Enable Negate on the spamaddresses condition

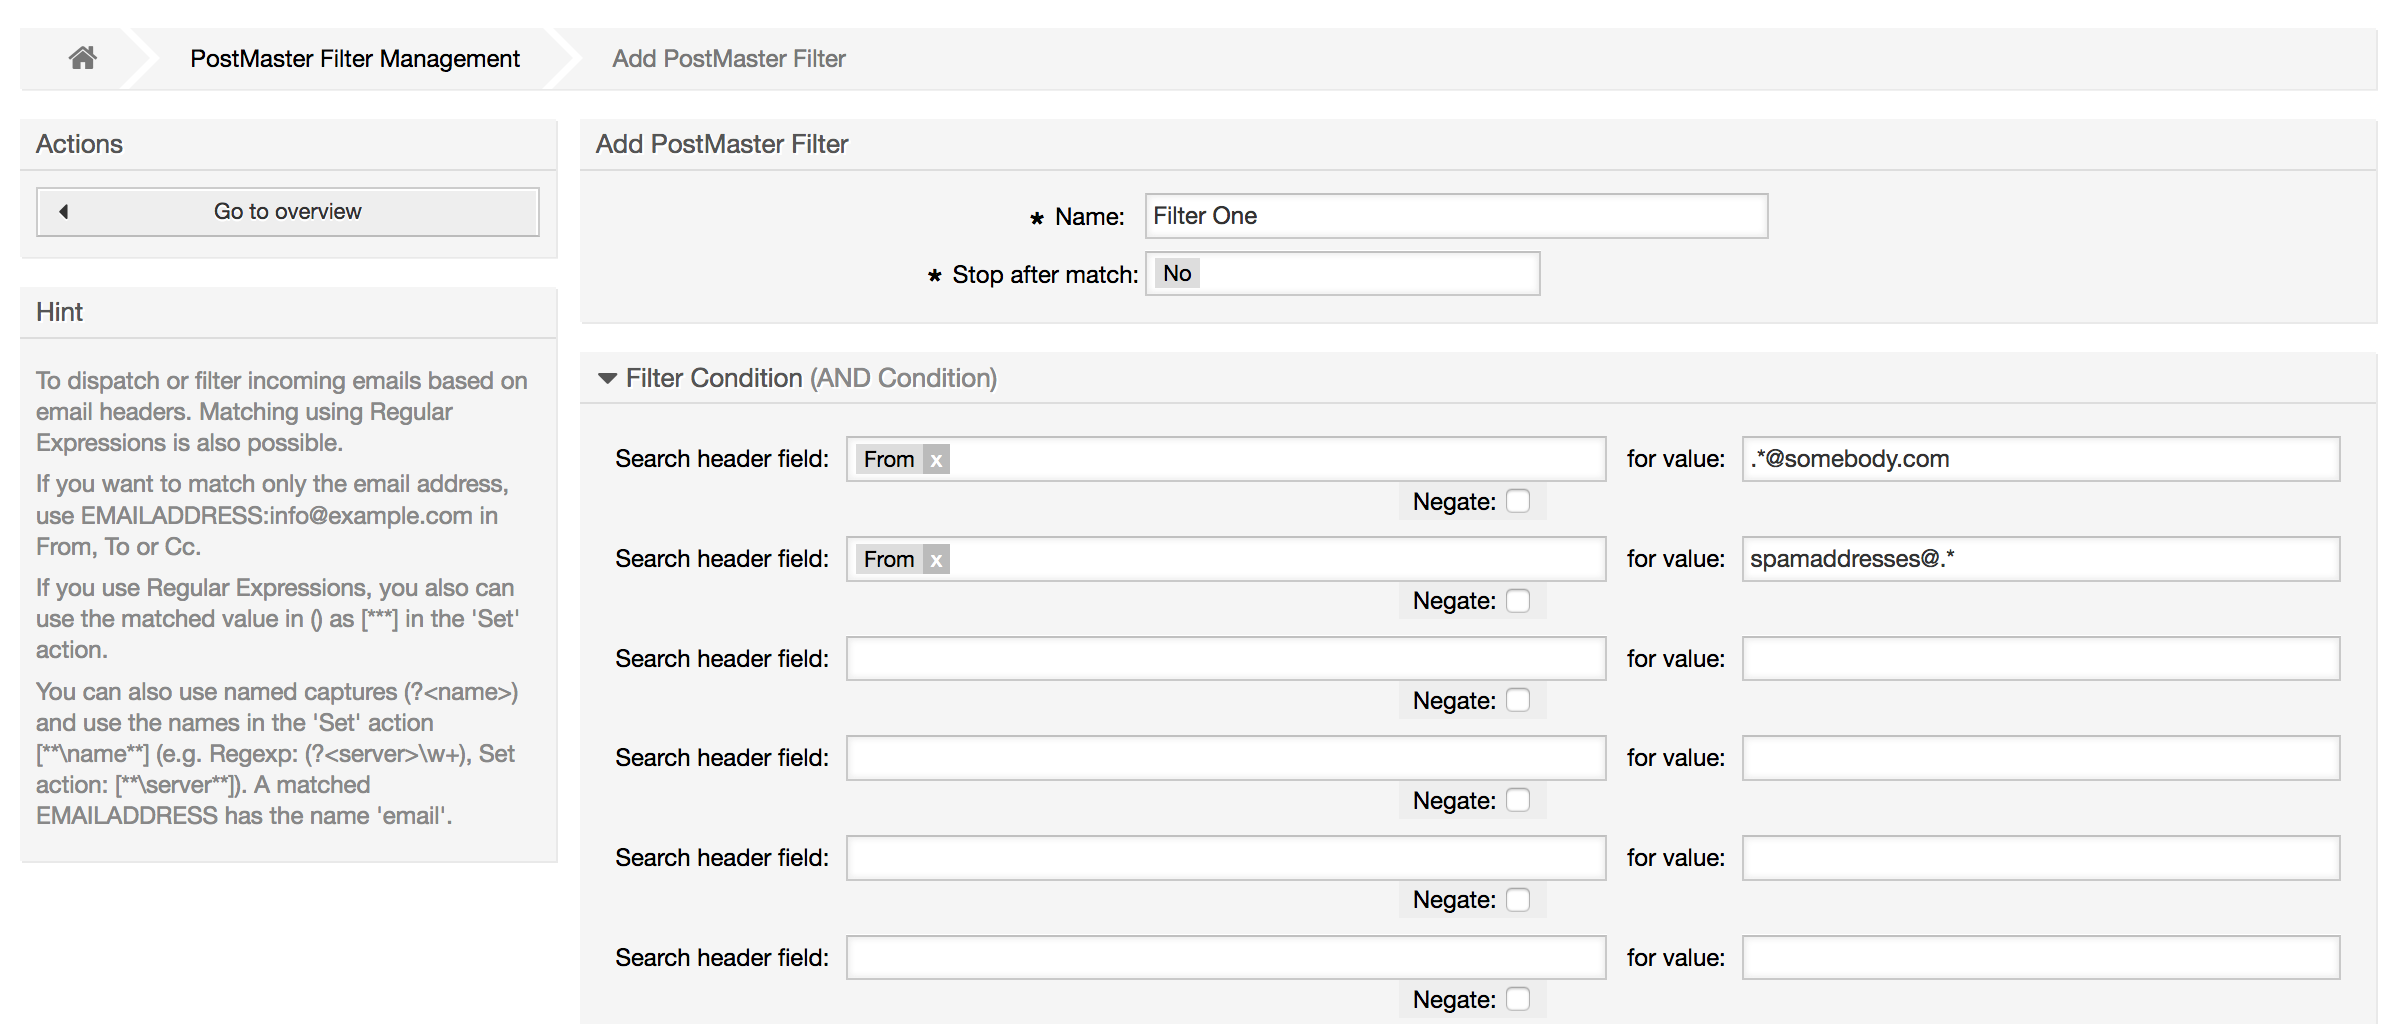pyautogui.click(x=1519, y=601)
